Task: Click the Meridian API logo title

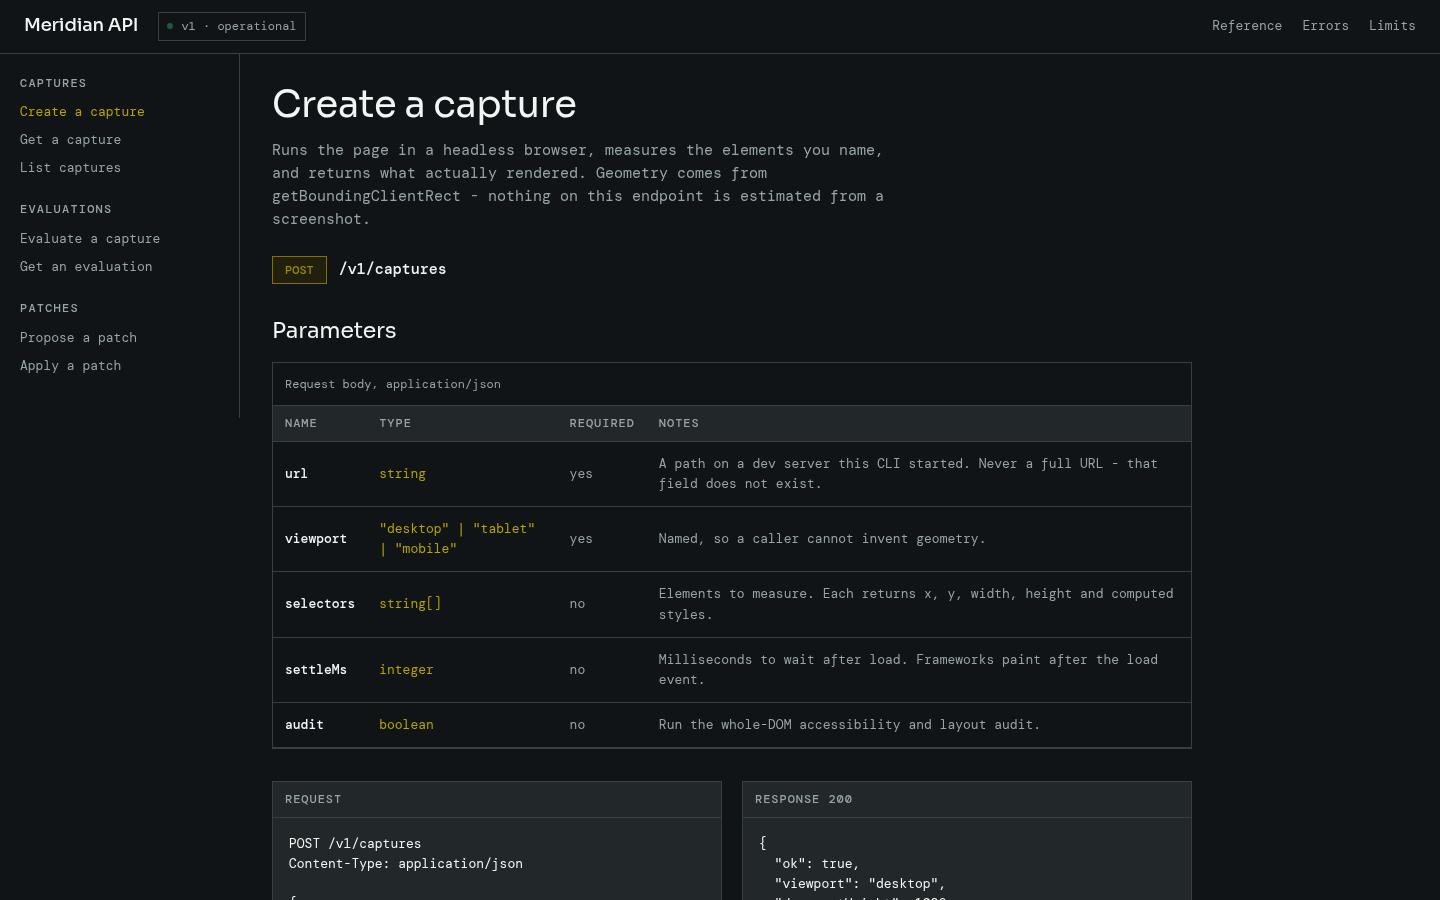Action: tap(81, 25)
